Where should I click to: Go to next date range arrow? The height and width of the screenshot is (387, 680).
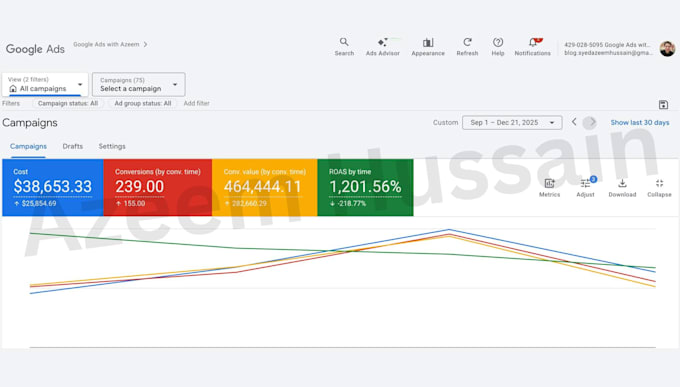click(x=592, y=122)
